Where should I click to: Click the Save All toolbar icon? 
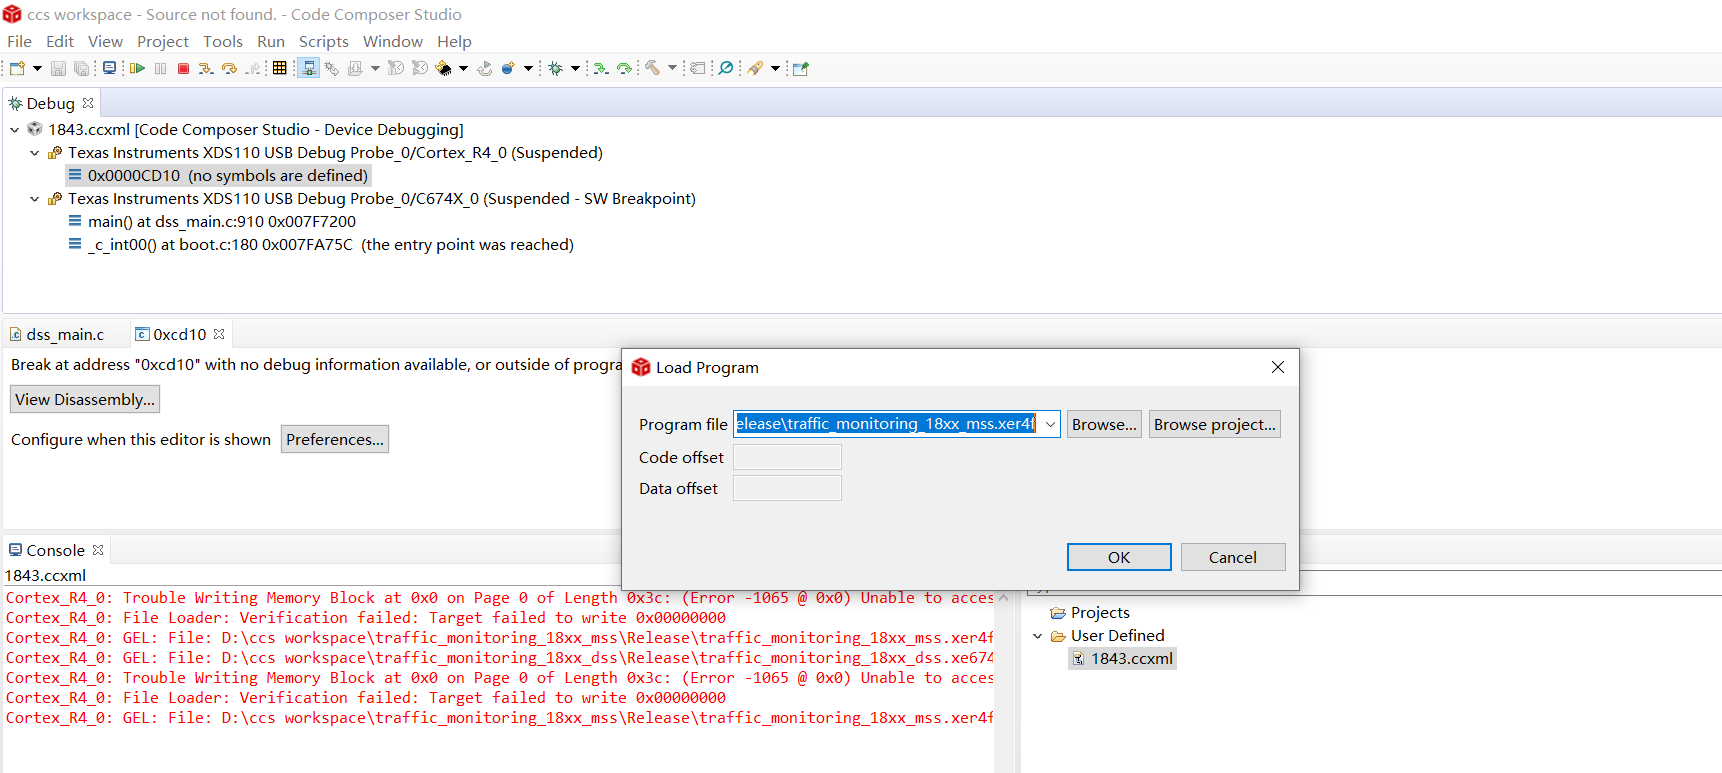81,68
